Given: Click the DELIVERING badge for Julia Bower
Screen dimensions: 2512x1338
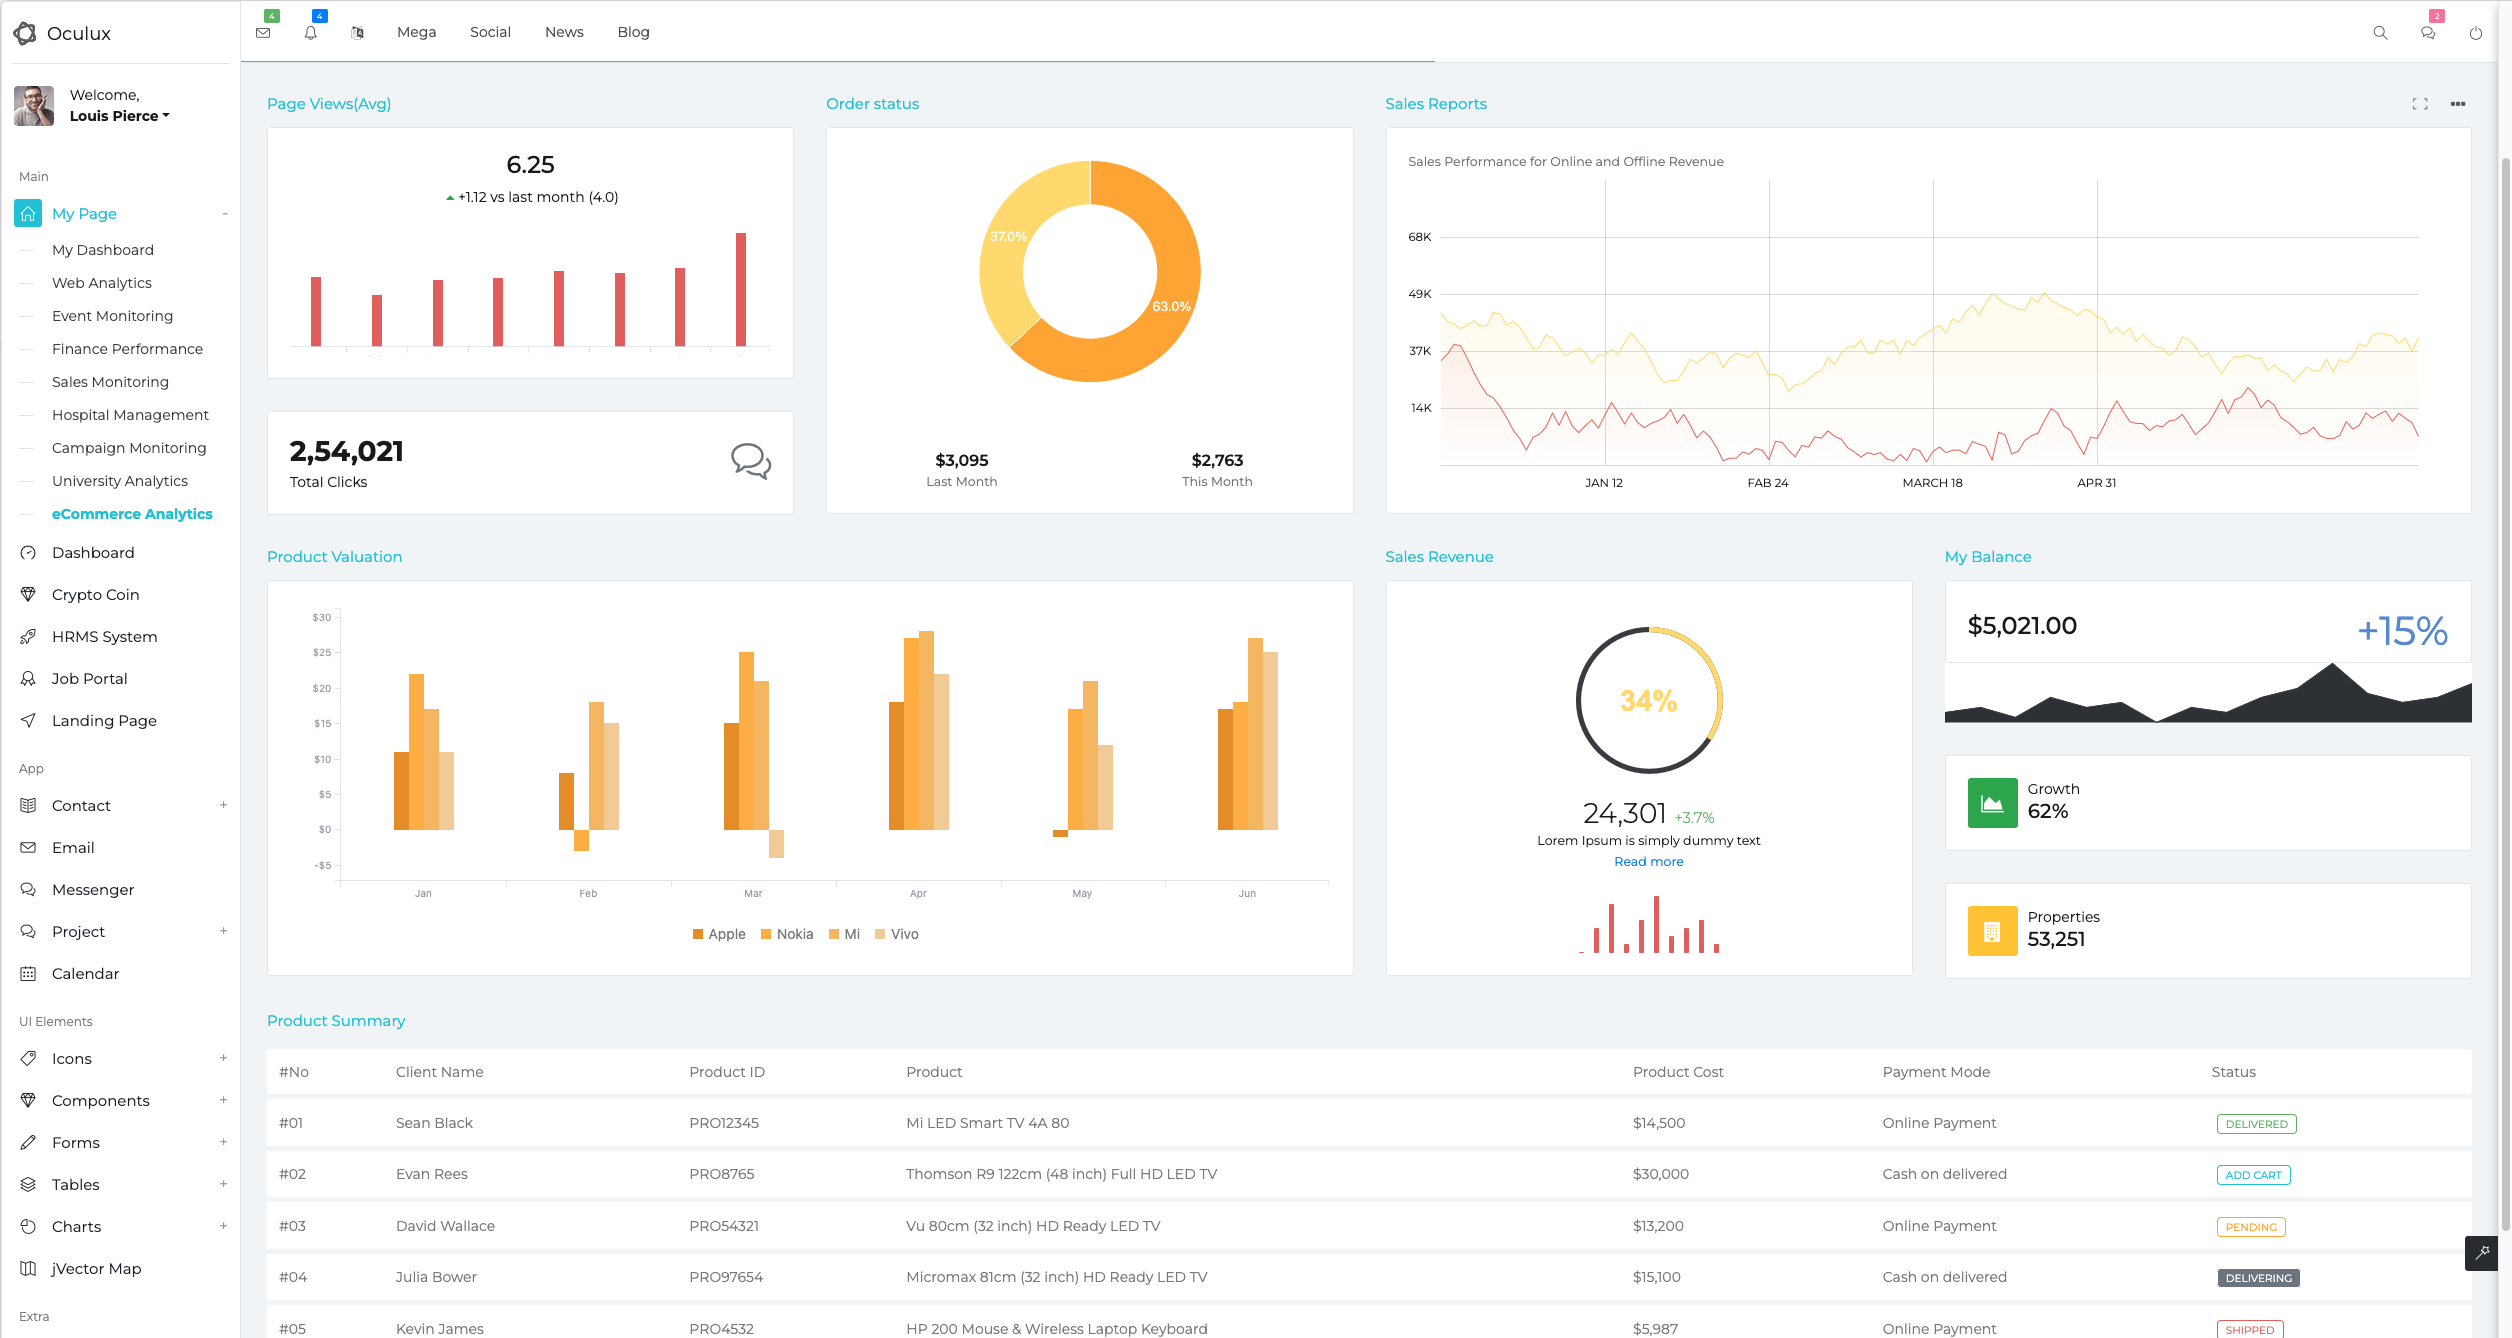Looking at the screenshot, I should pos(2258,1278).
